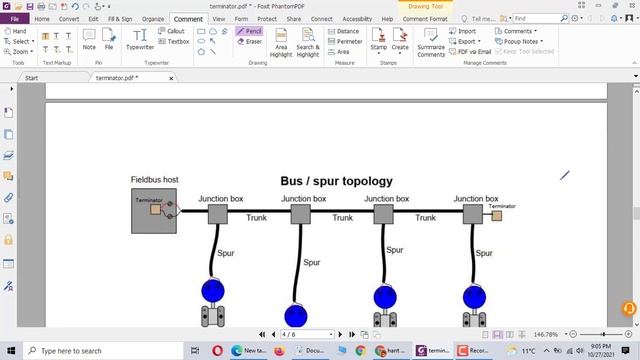Open the Comments dropdown
Screen dimensions: 640x360
click(x=516, y=31)
